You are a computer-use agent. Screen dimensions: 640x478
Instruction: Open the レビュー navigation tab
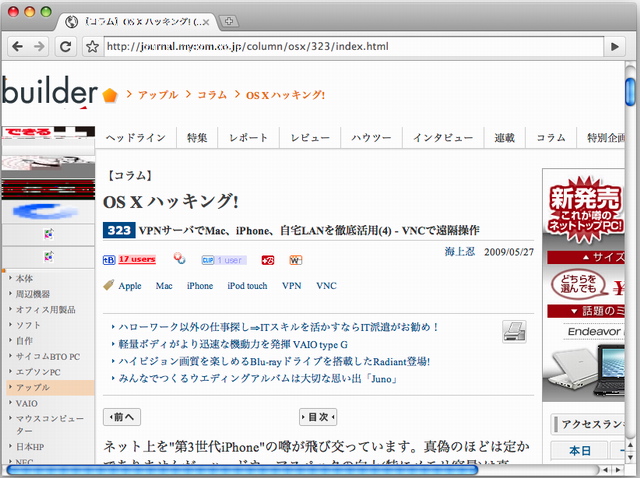click(310, 138)
